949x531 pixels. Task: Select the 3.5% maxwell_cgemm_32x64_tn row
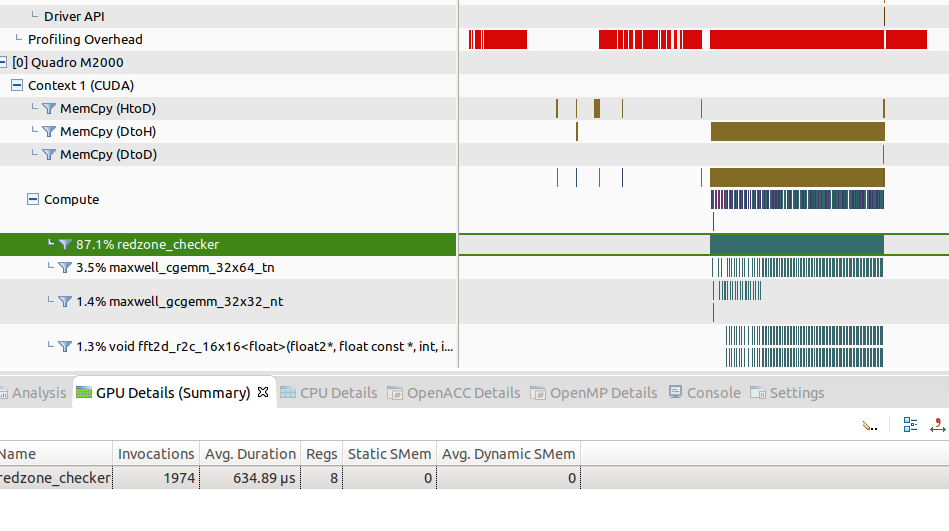click(x=228, y=267)
